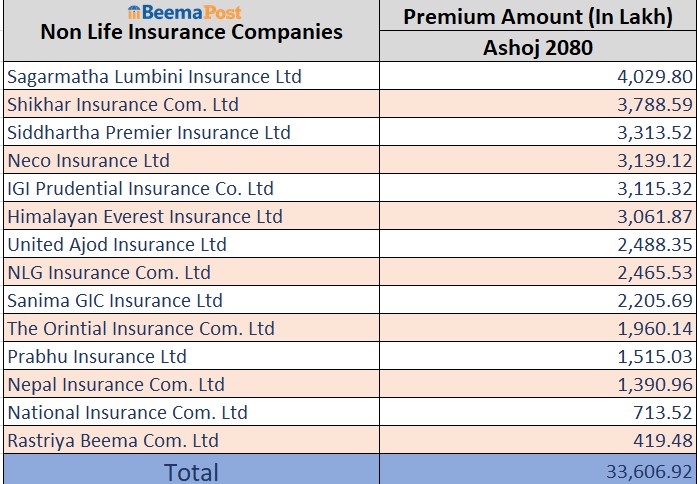Click the Neco Insurance Ltd cell
Image resolution: width=697 pixels, height=484 pixels.
click(x=89, y=160)
